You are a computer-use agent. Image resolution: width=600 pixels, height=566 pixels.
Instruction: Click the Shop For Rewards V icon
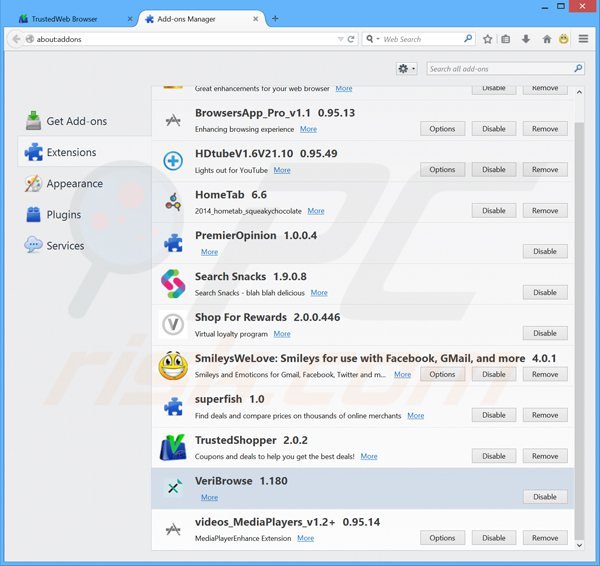[173, 325]
